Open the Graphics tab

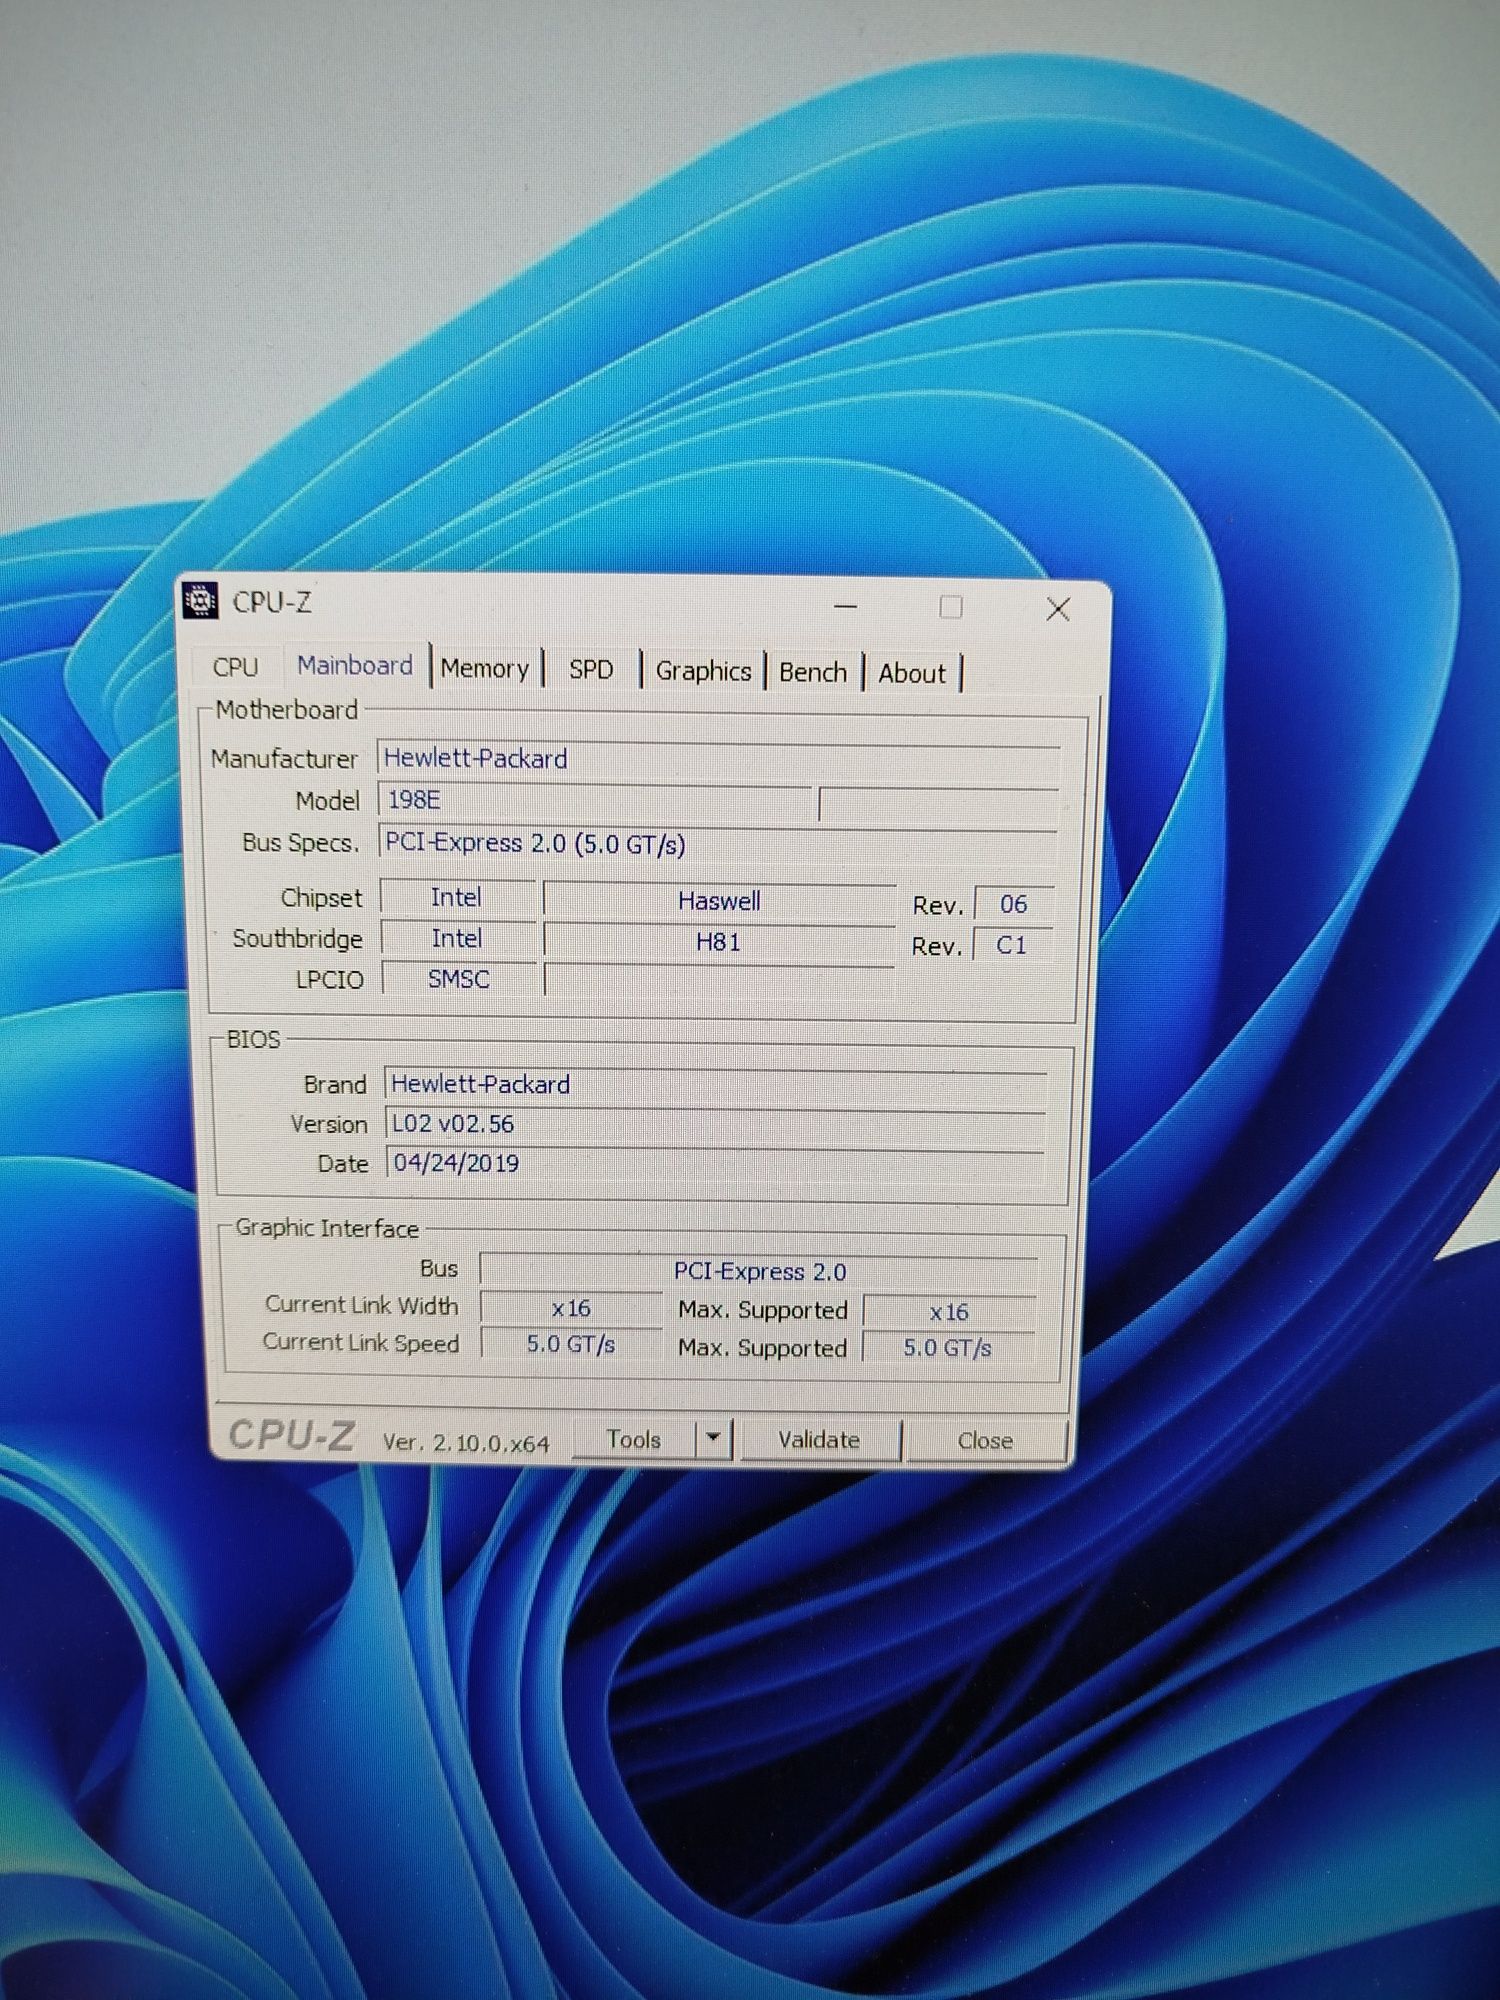(x=703, y=671)
